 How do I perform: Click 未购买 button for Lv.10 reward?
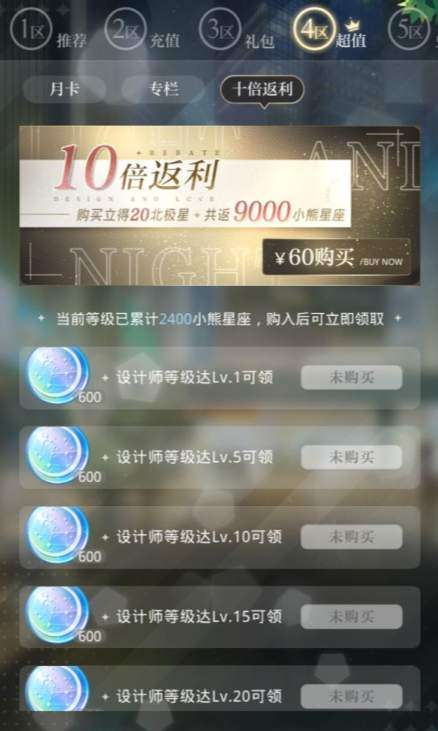(351, 537)
